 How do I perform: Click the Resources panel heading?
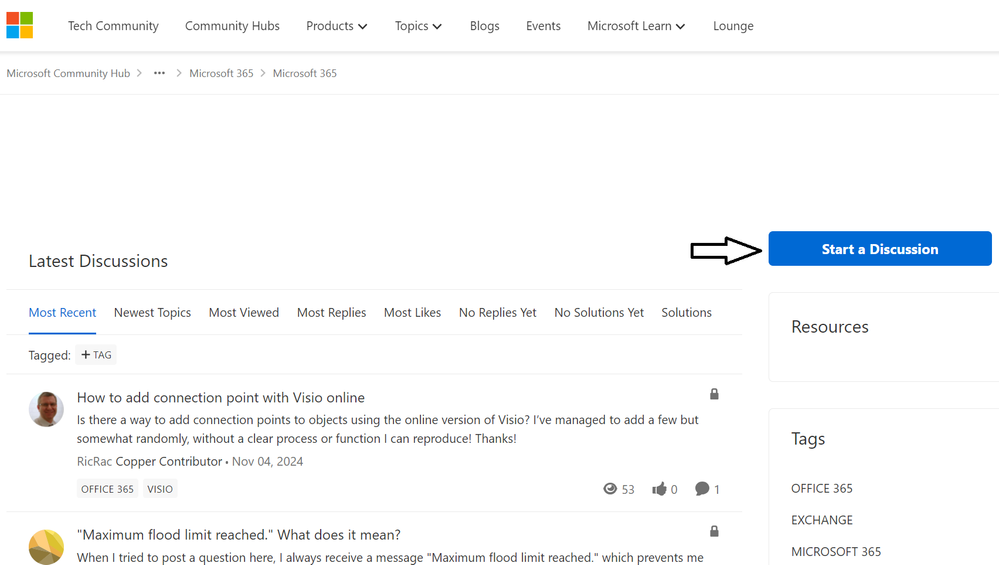(830, 327)
